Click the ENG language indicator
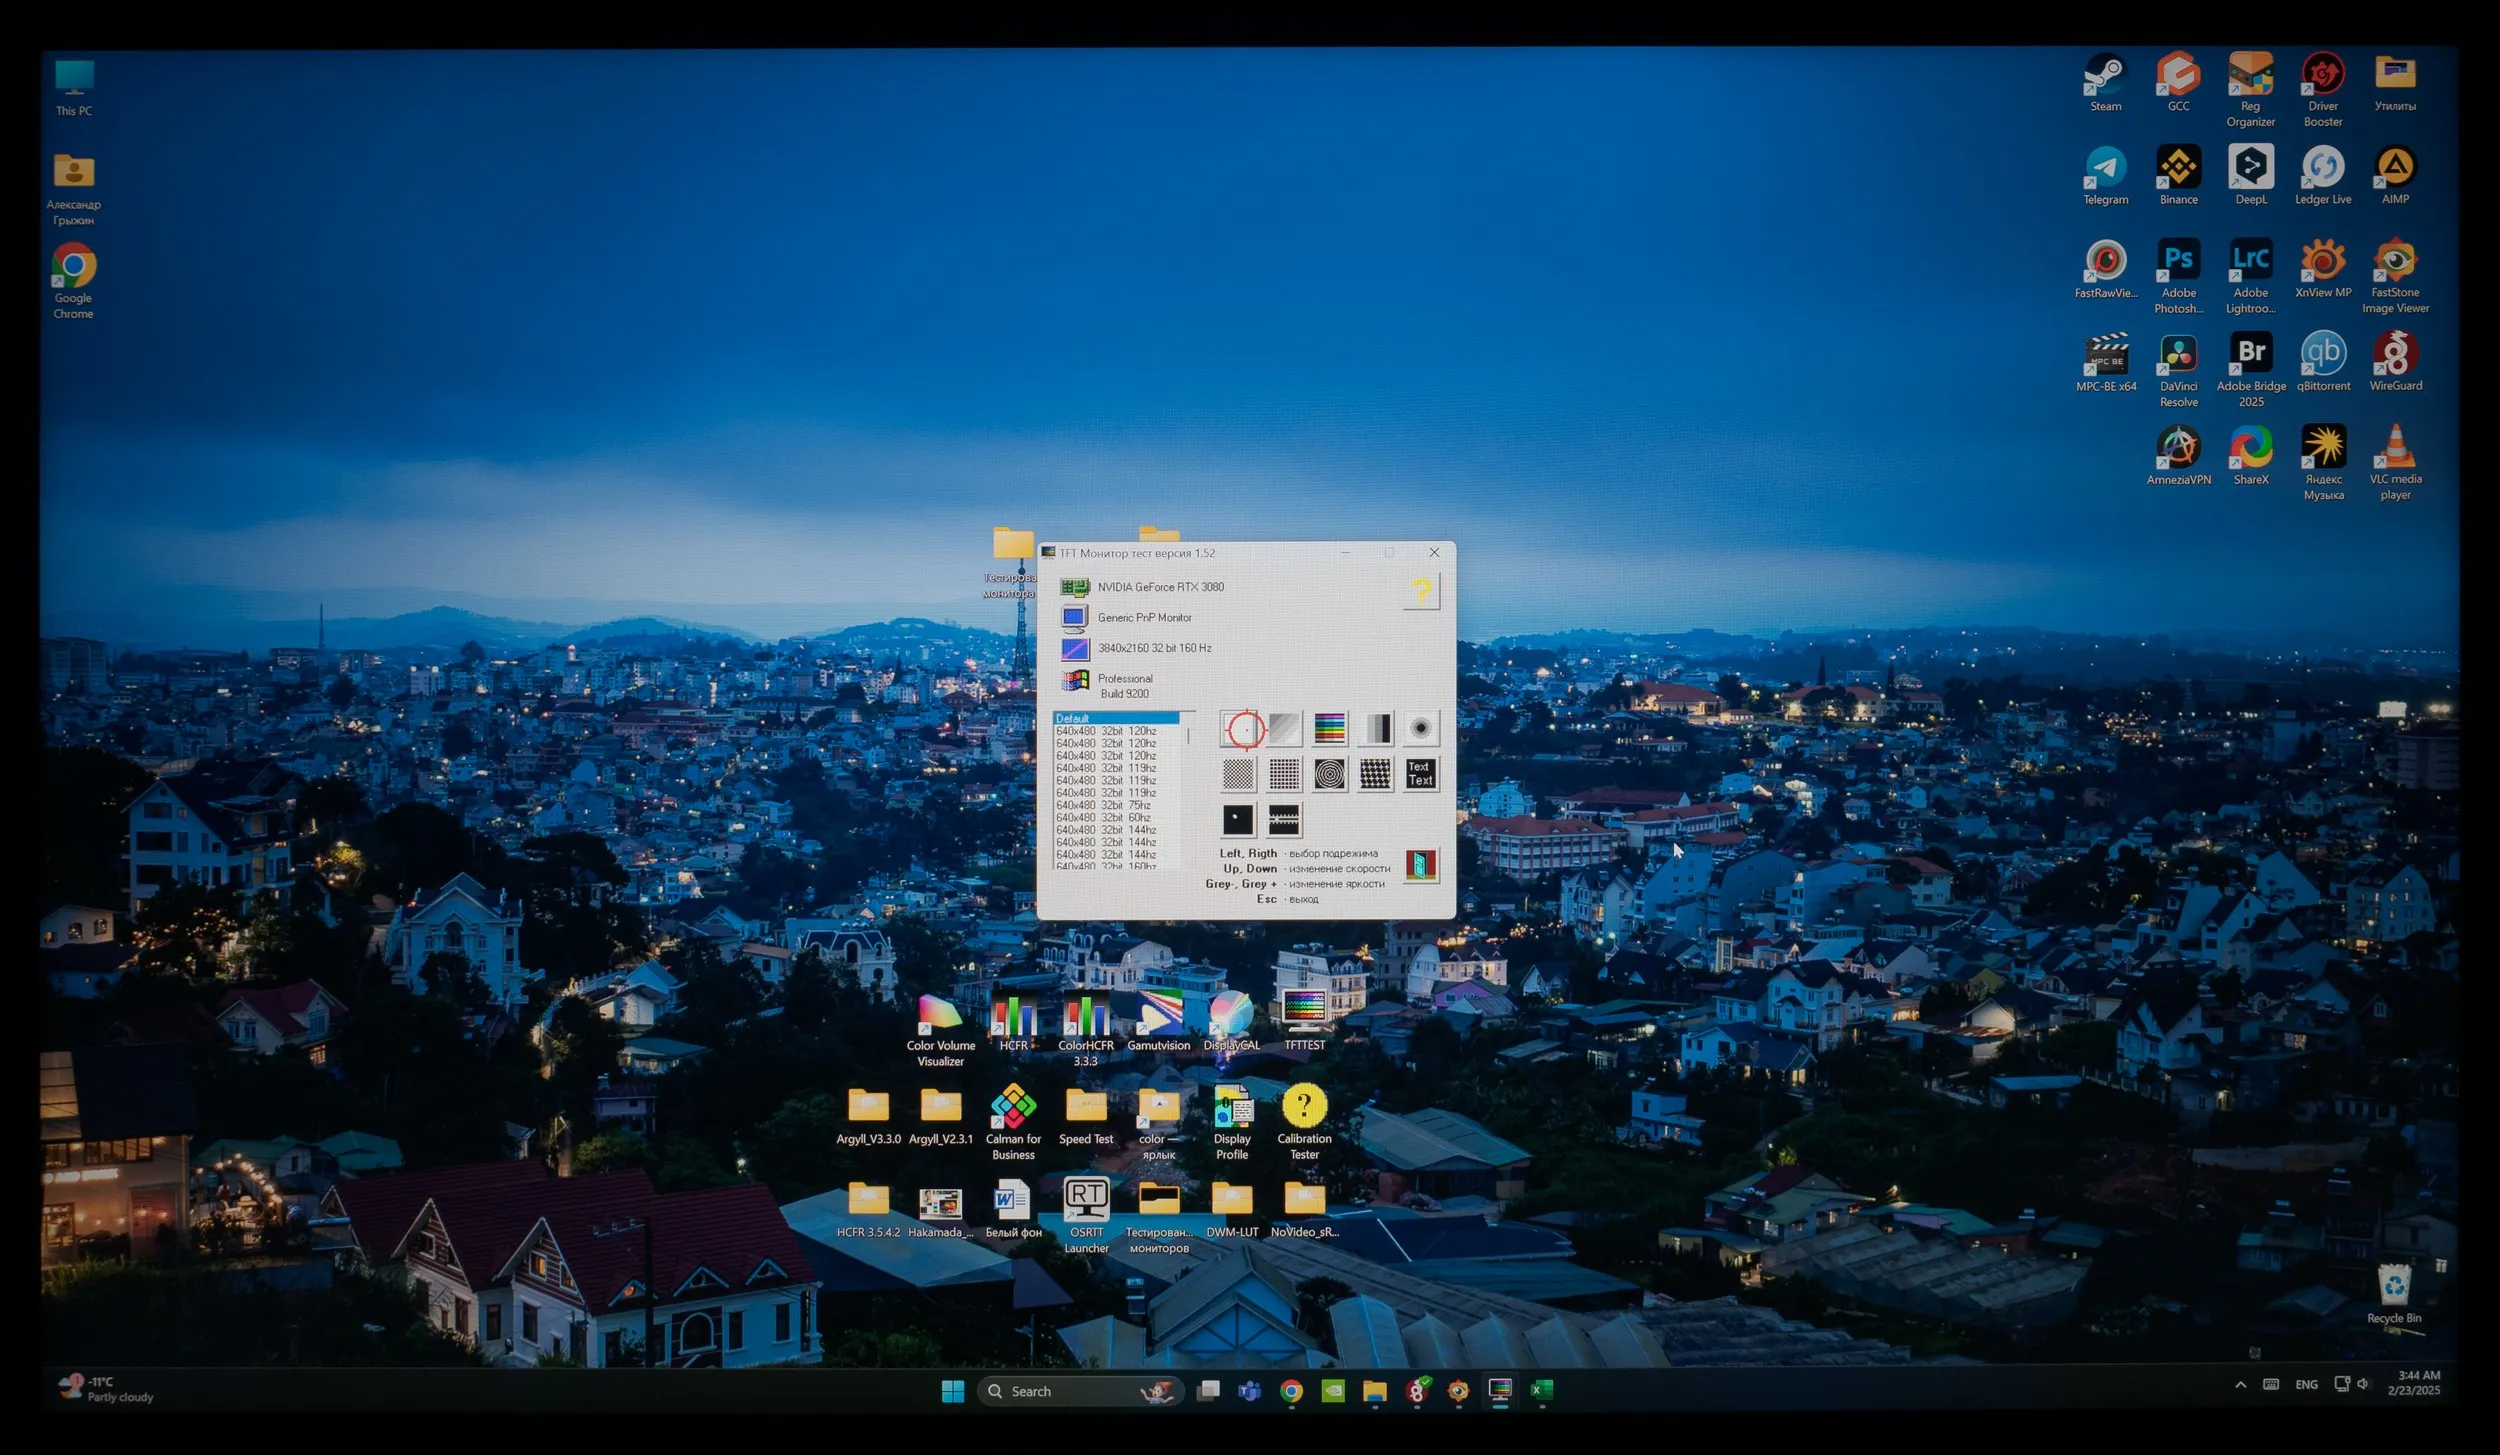 tap(2306, 1385)
